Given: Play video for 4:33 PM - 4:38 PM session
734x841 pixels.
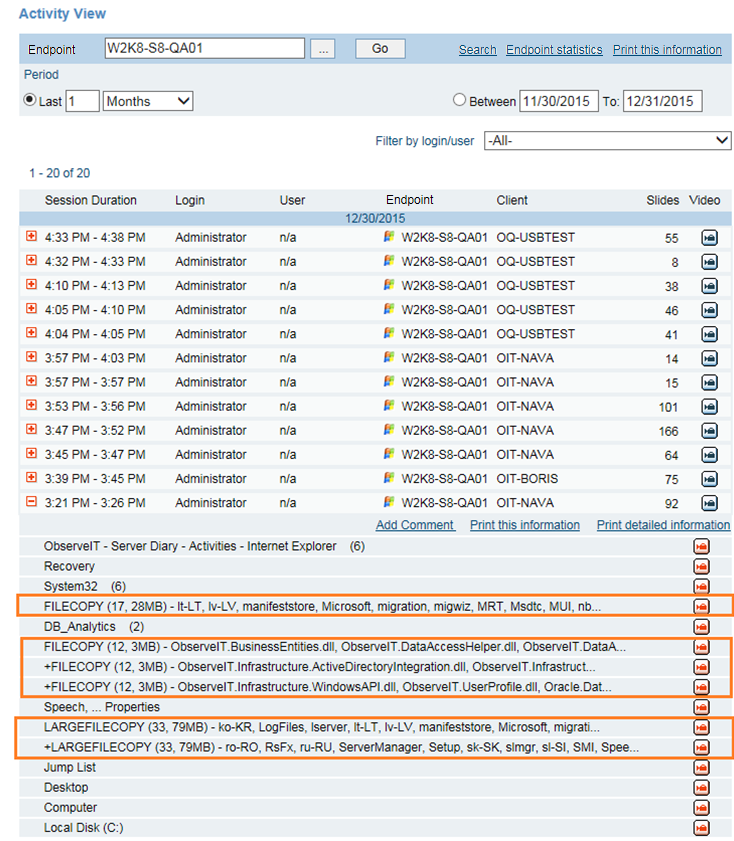Looking at the screenshot, I should point(709,238).
